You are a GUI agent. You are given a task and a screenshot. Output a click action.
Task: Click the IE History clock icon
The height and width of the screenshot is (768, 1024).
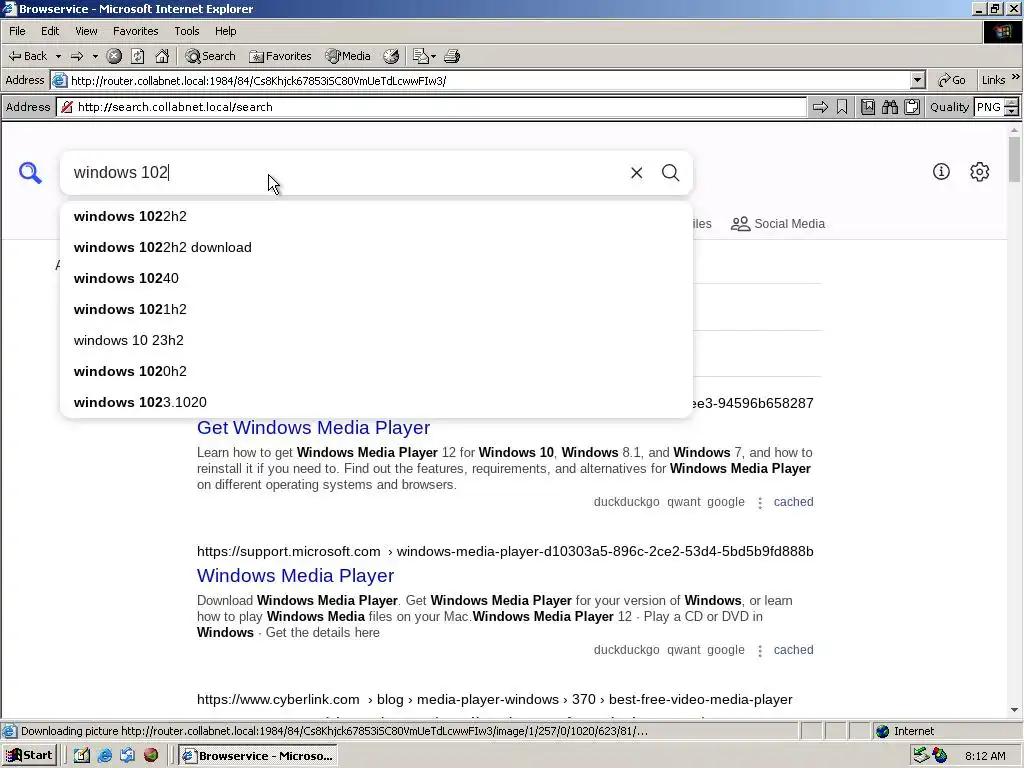[391, 56]
